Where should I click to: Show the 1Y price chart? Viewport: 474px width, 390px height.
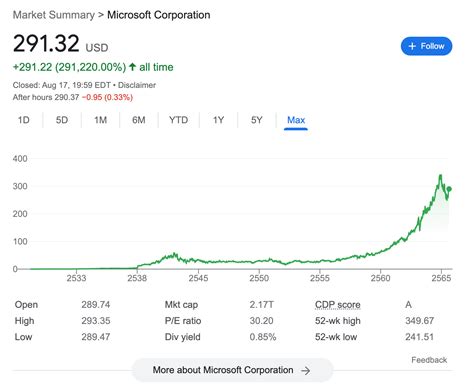coord(218,120)
